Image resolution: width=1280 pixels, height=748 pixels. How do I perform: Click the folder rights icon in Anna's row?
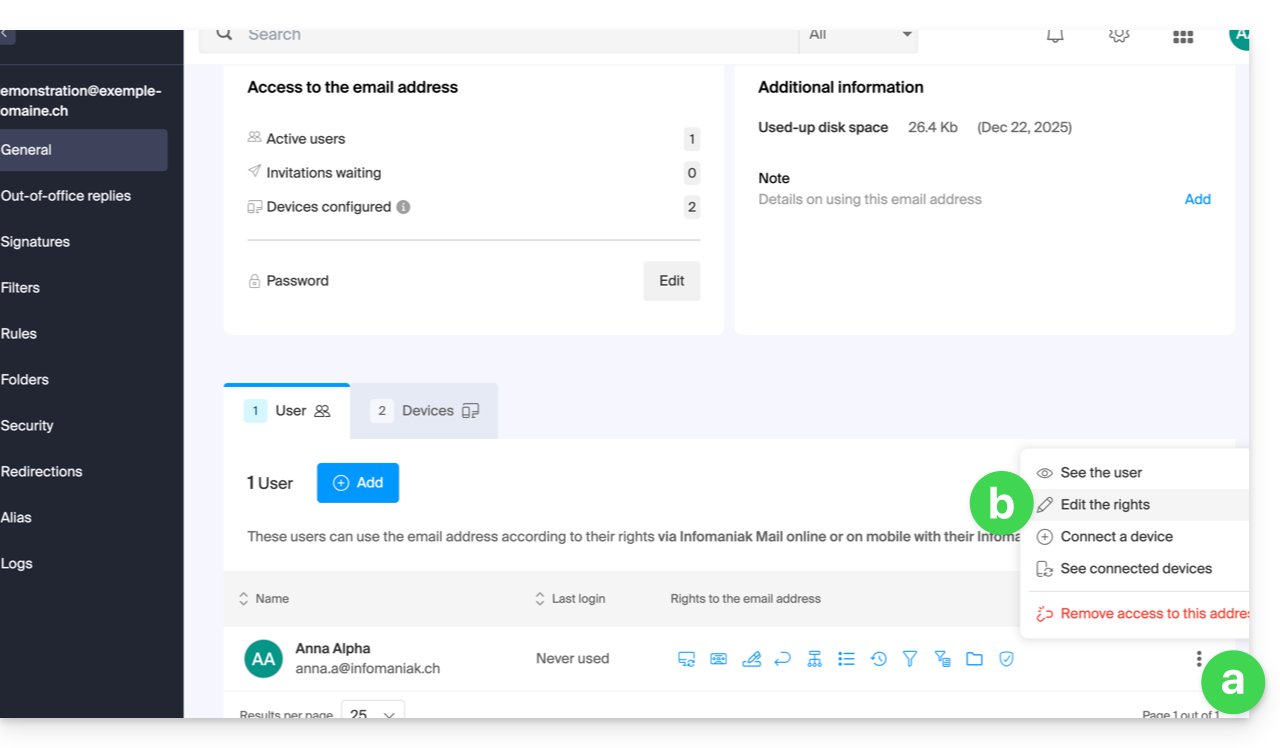point(974,659)
